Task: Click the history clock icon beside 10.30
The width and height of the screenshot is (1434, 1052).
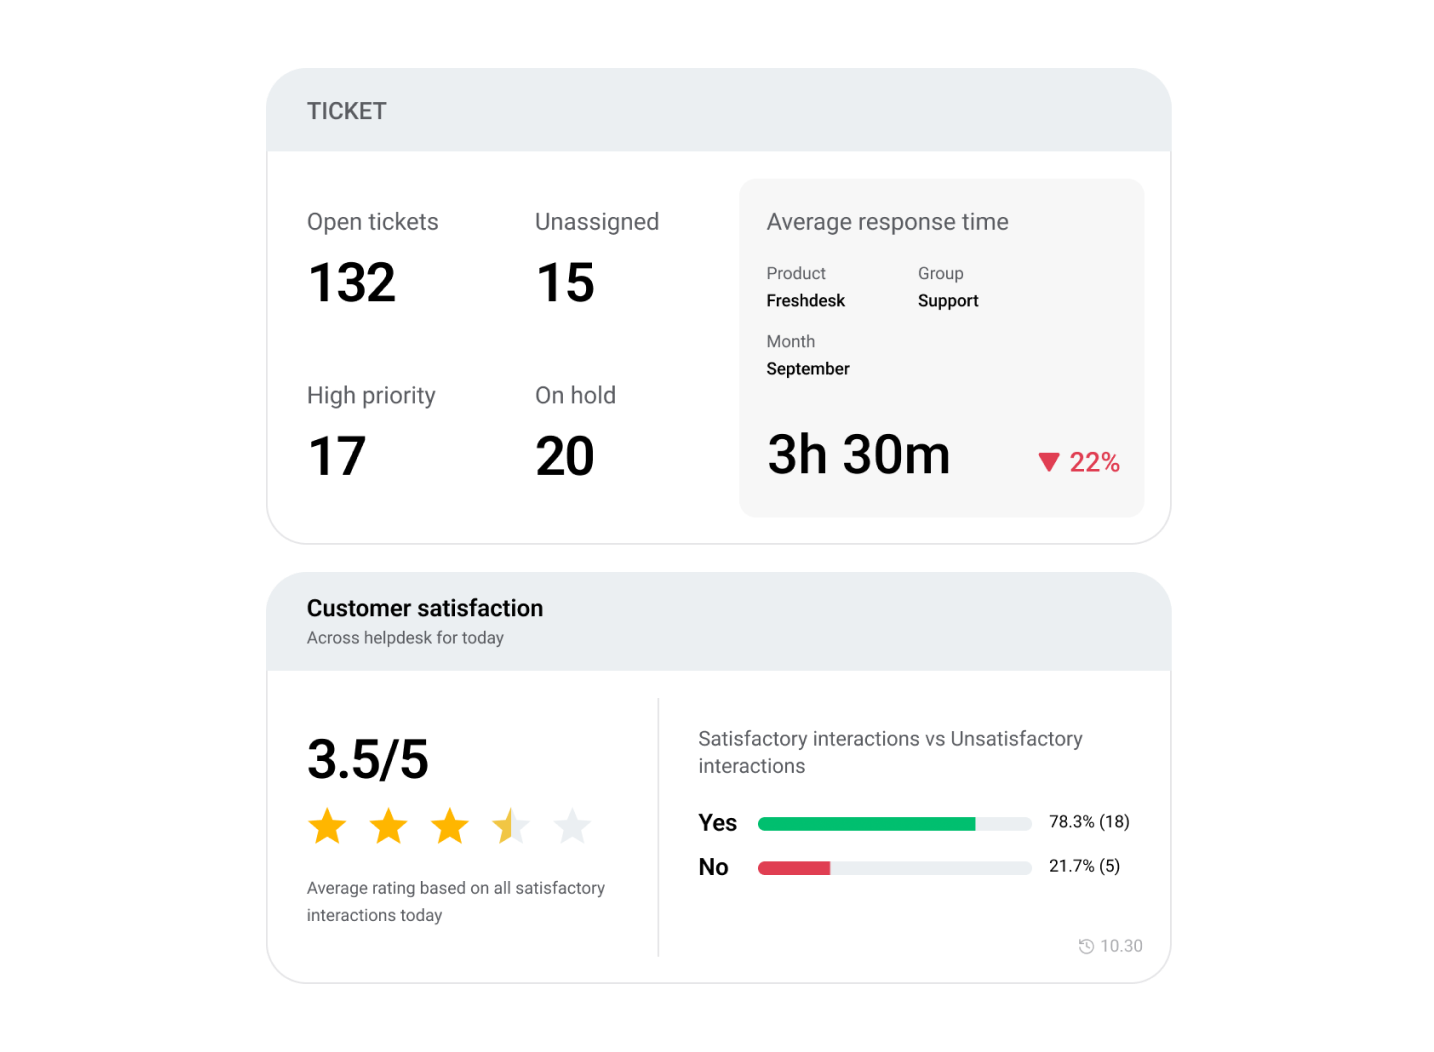Action: (1085, 945)
